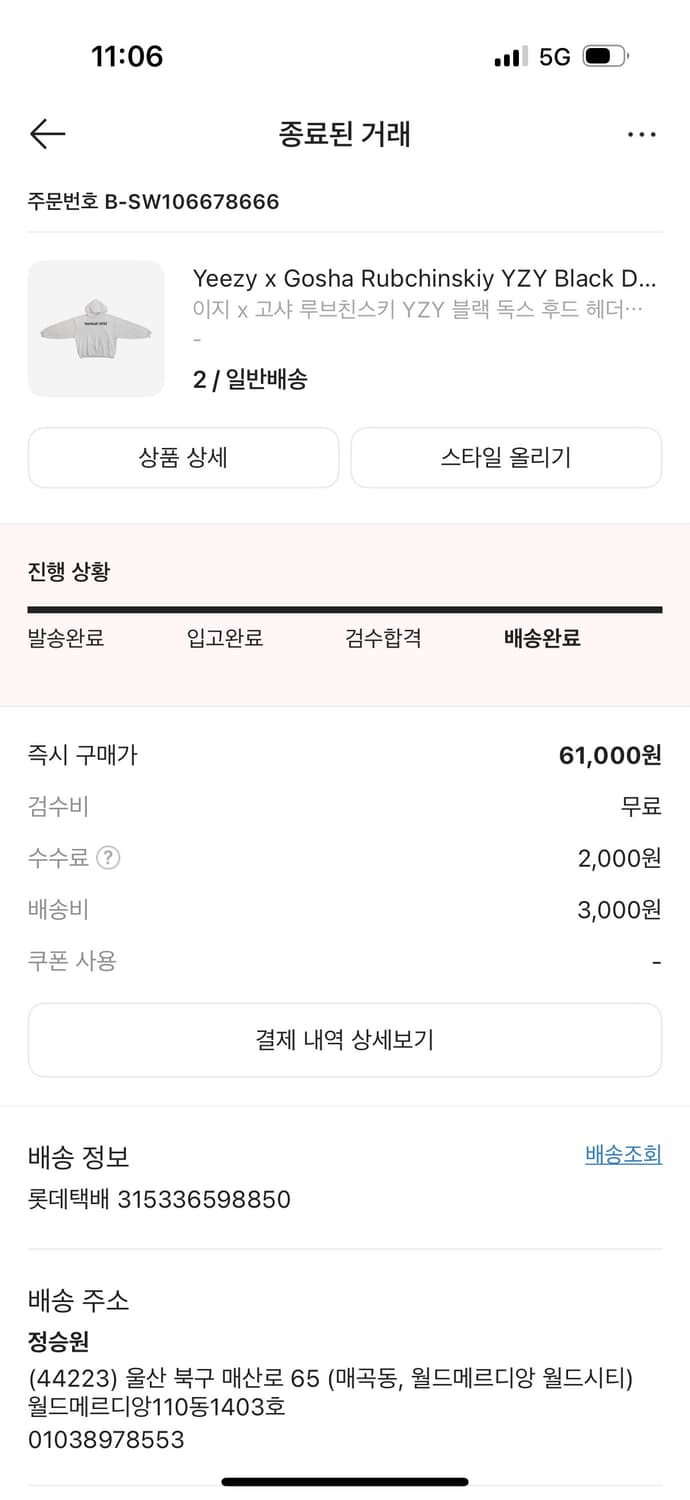Image resolution: width=690 pixels, height=1500 pixels.
Task: Tap the 스타일 올리기 button
Action: coord(506,457)
